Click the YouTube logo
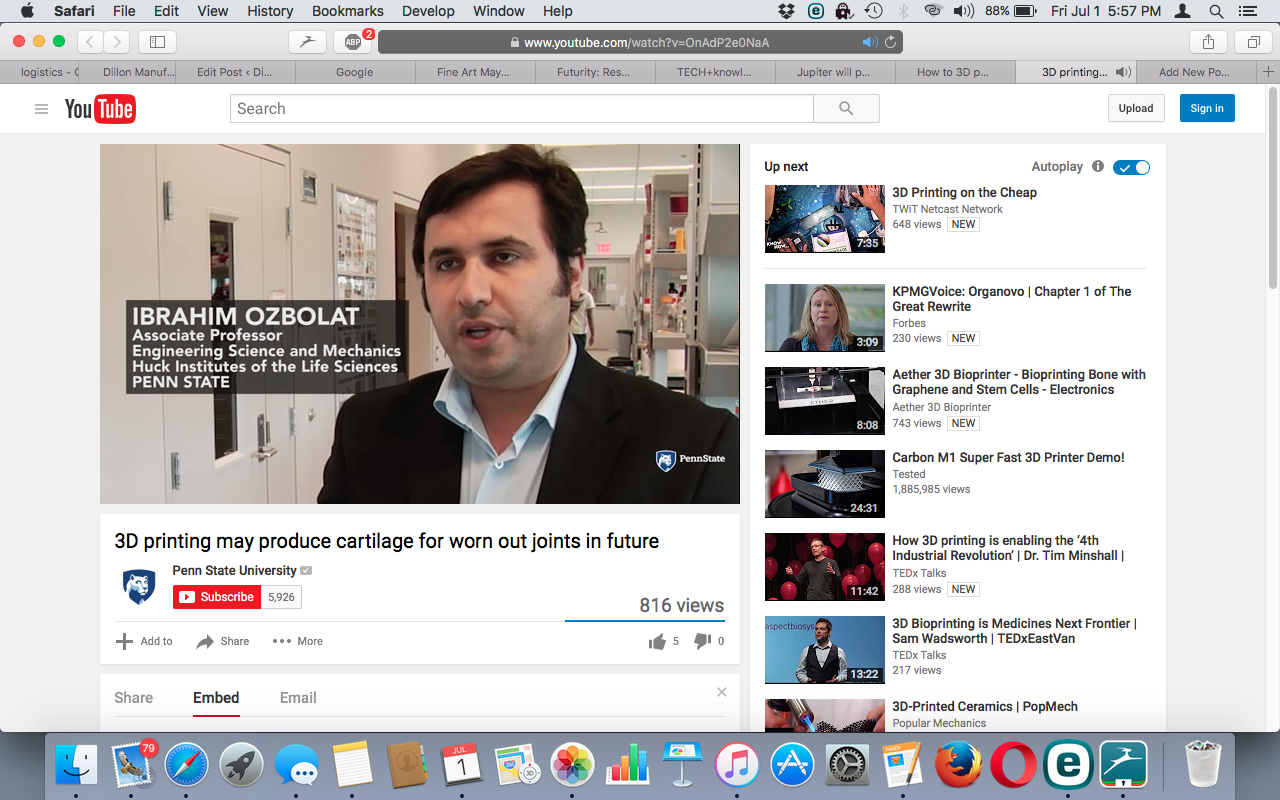 (100, 109)
